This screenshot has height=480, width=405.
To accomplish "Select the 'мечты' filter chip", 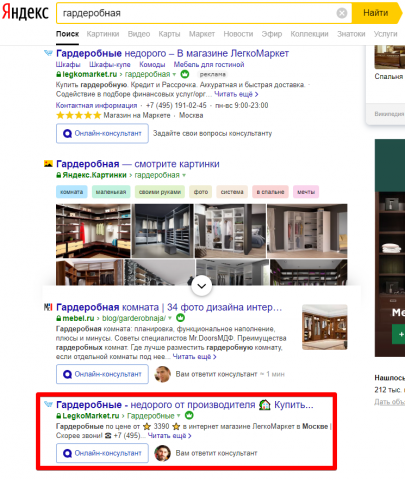I will click(x=306, y=192).
